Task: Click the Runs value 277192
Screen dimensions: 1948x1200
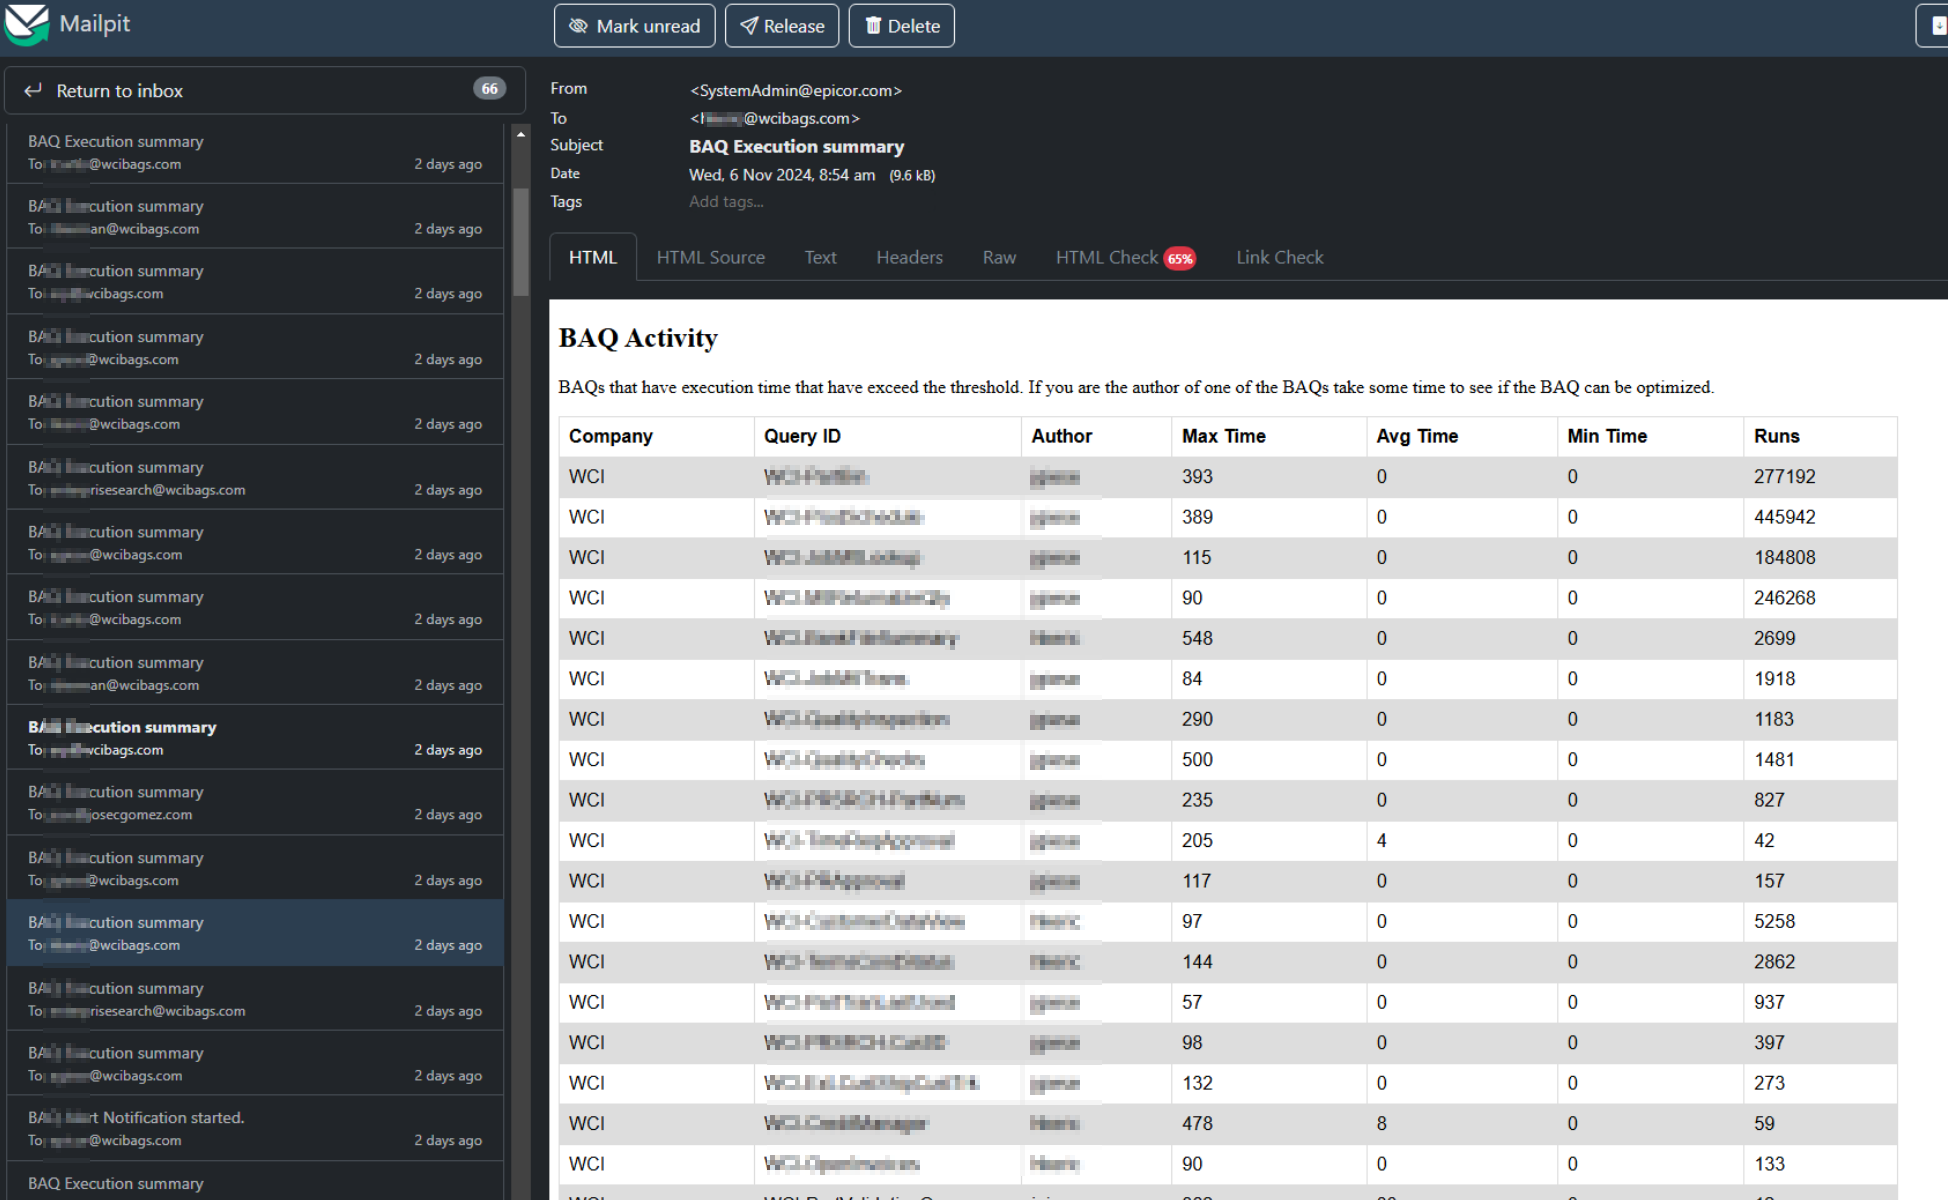Action: (x=1784, y=477)
